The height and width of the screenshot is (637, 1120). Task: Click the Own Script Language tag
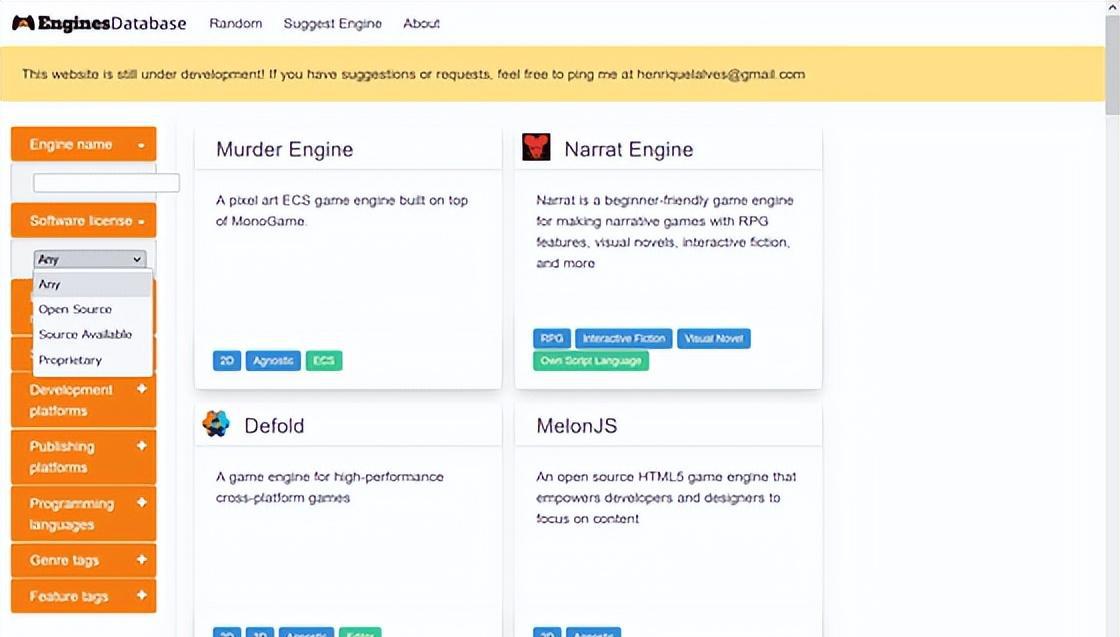(591, 361)
